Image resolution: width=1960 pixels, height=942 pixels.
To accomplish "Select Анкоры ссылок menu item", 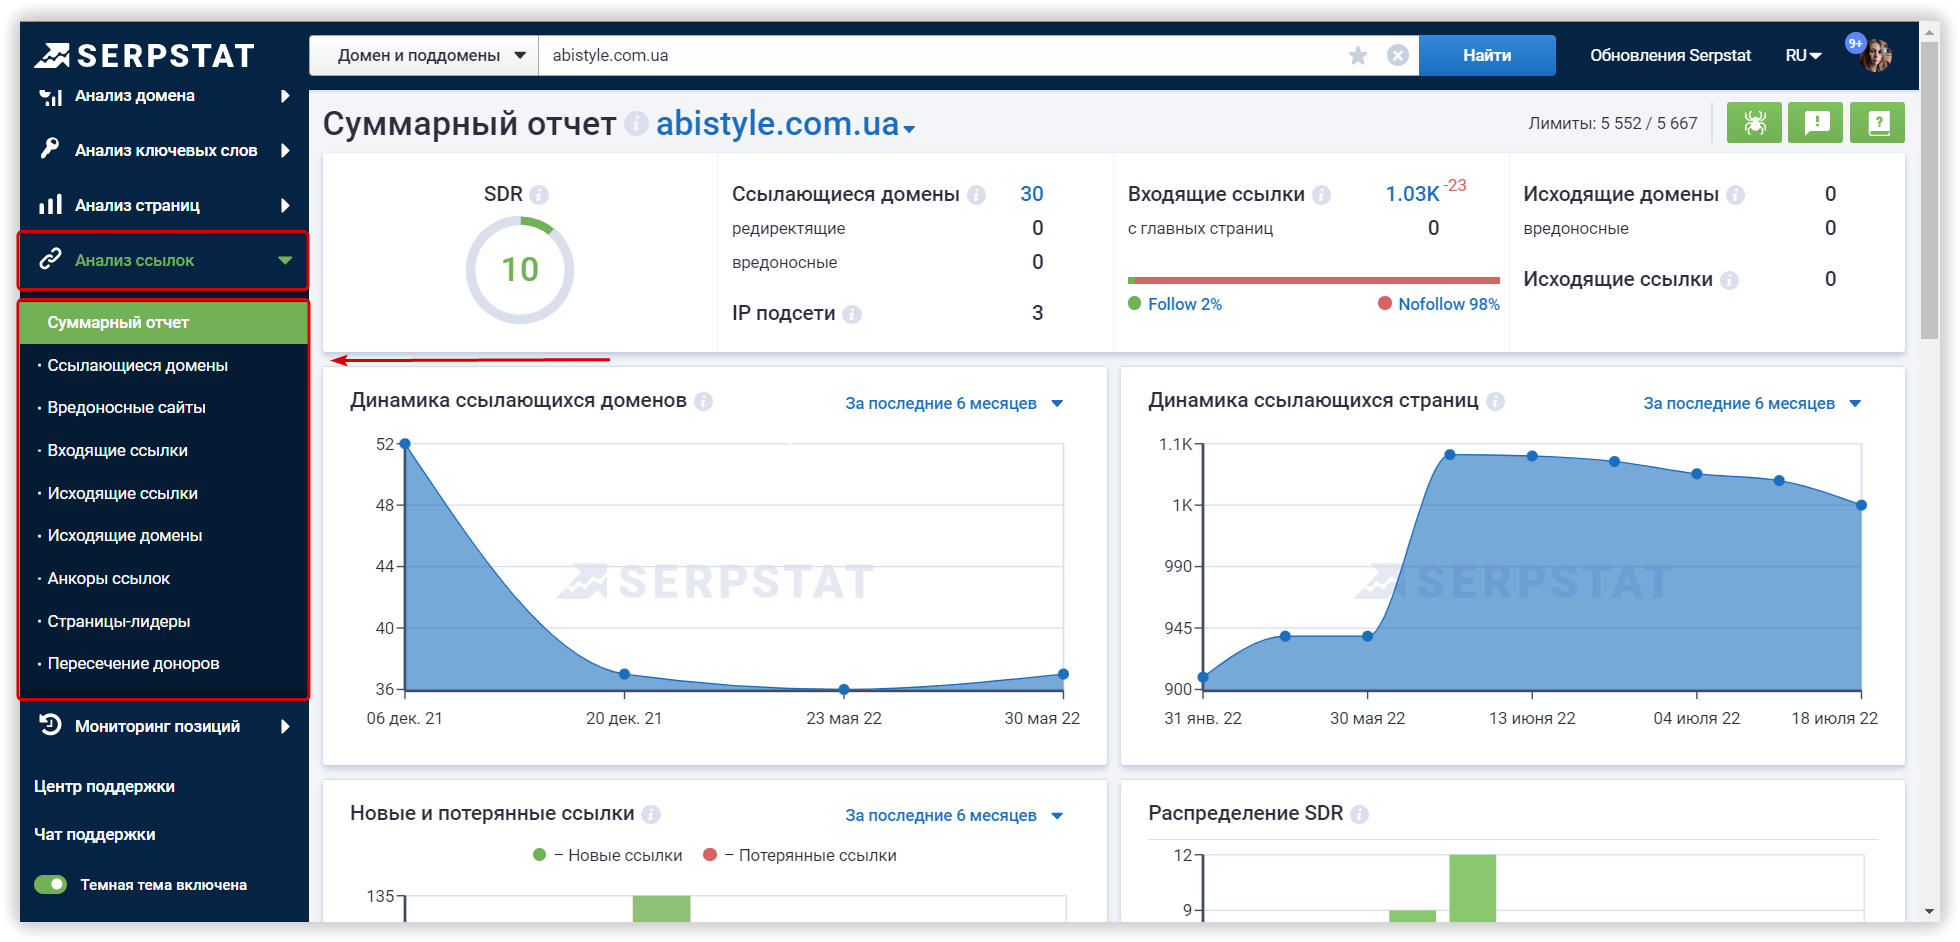I will [x=109, y=579].
